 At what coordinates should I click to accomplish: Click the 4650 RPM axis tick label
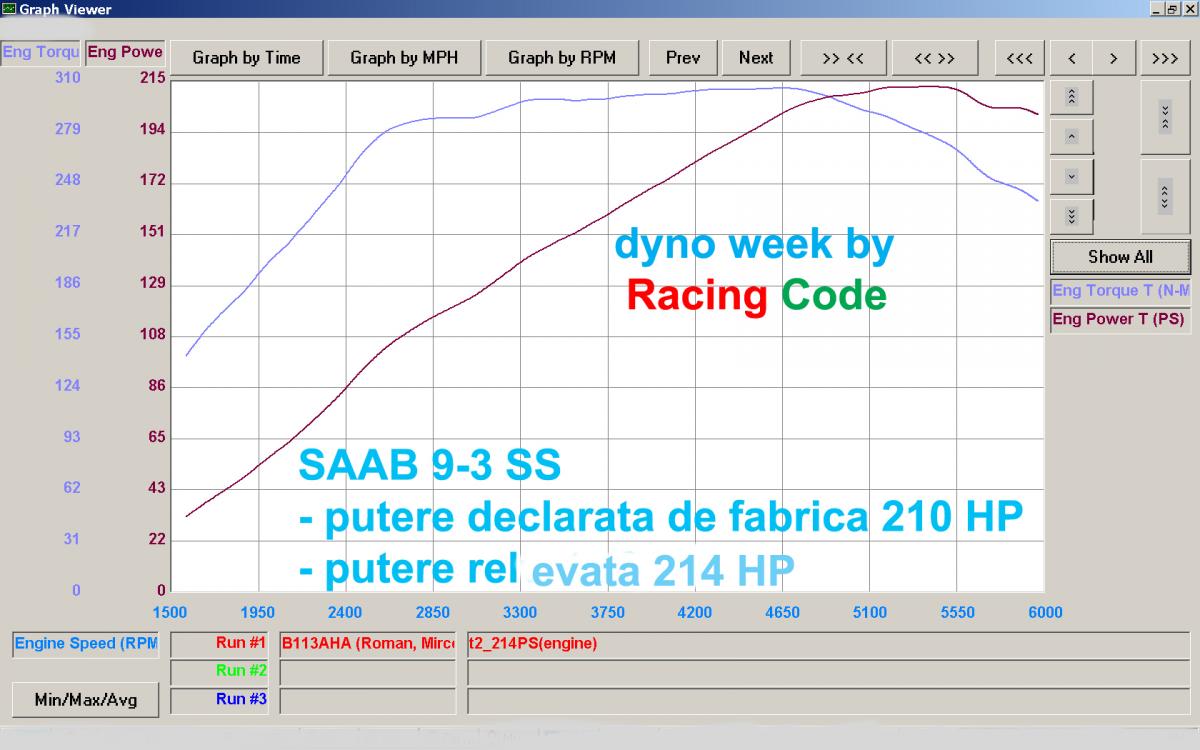(782, 613)
